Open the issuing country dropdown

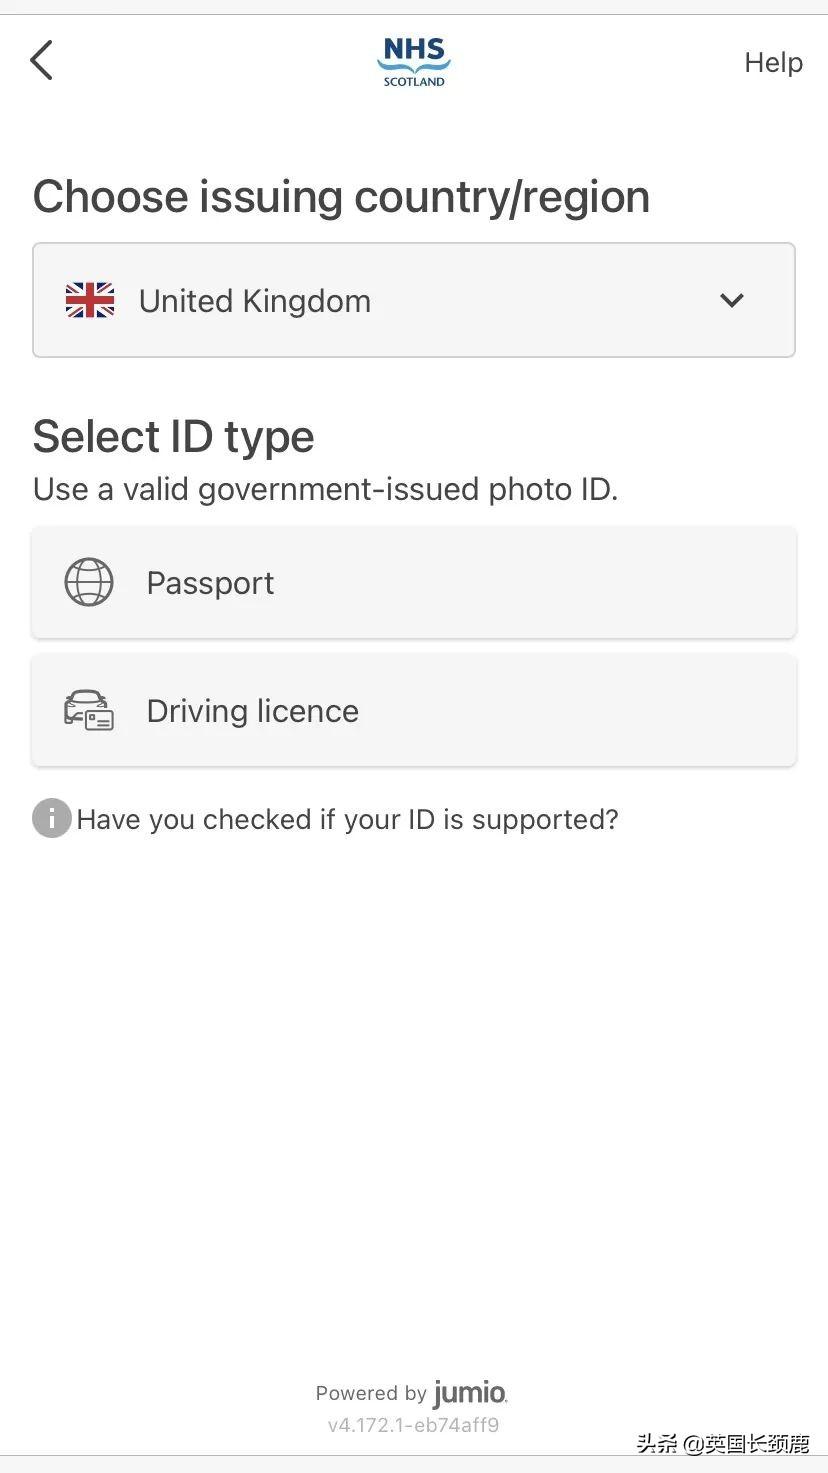point(413,300)
